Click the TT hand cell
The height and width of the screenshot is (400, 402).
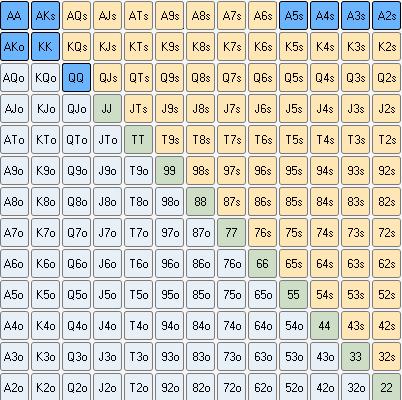tap(138, 139)
